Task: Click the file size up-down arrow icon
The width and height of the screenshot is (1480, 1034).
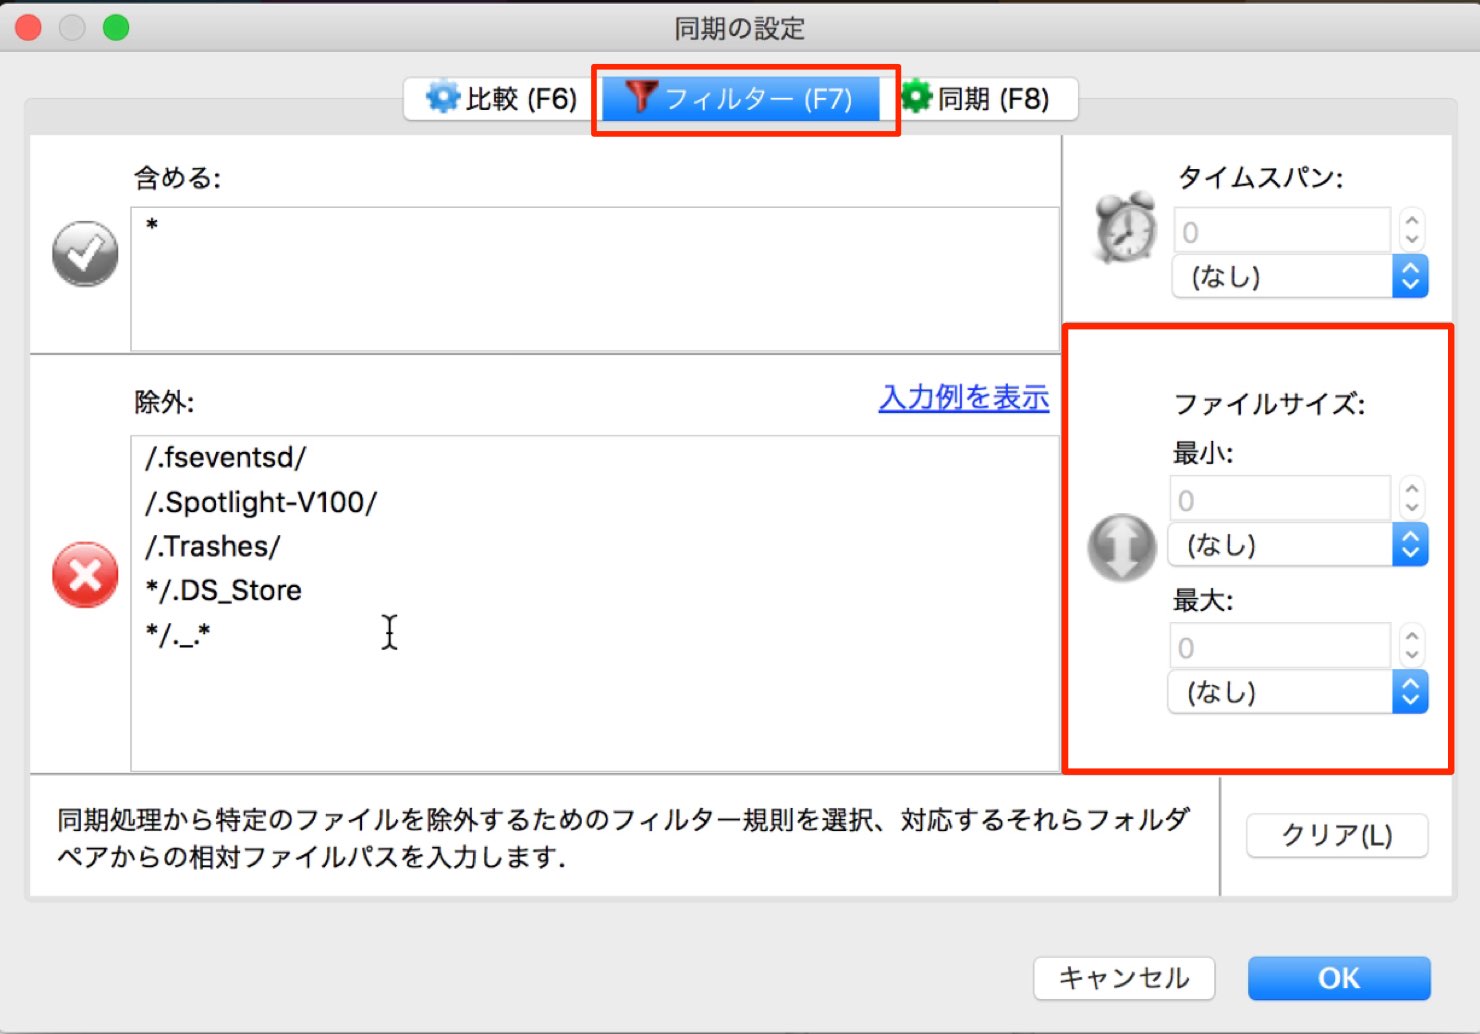Action: [x=1122, y=547]
